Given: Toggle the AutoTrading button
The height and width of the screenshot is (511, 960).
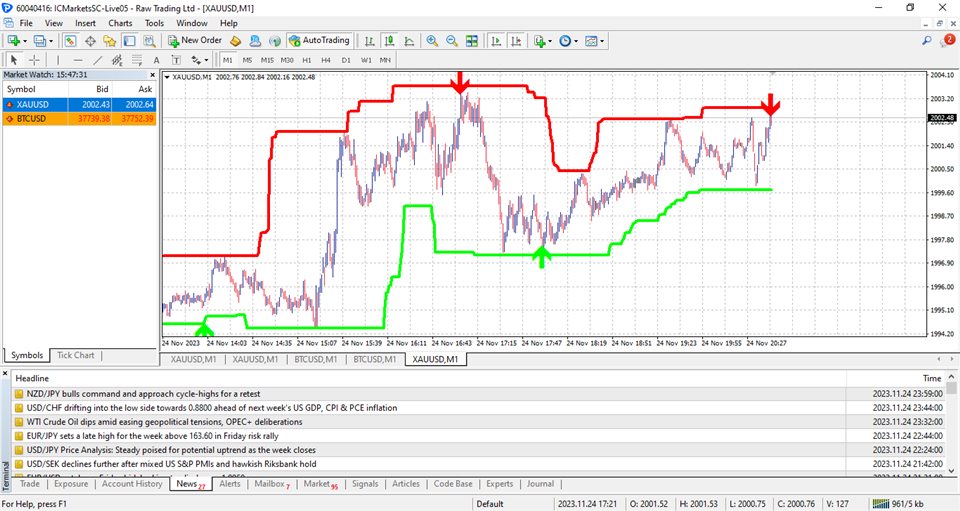Looking at the screenshot, I should tap(319, 40).
